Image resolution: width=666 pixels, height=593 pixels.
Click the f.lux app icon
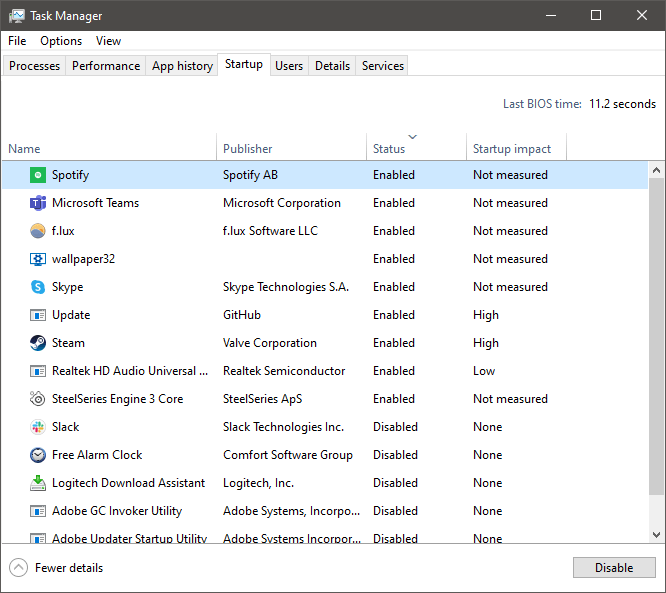click(x=37, y=231)
